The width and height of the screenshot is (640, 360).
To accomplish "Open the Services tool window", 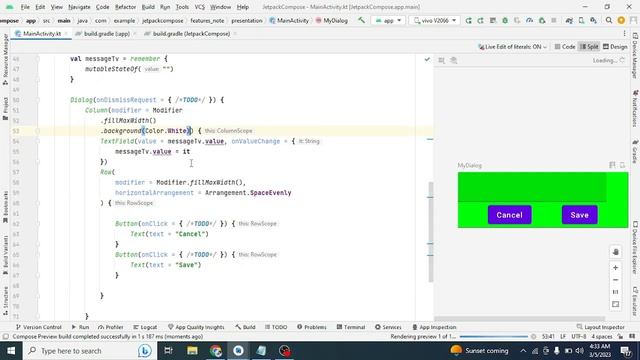I will click(388, 327).
